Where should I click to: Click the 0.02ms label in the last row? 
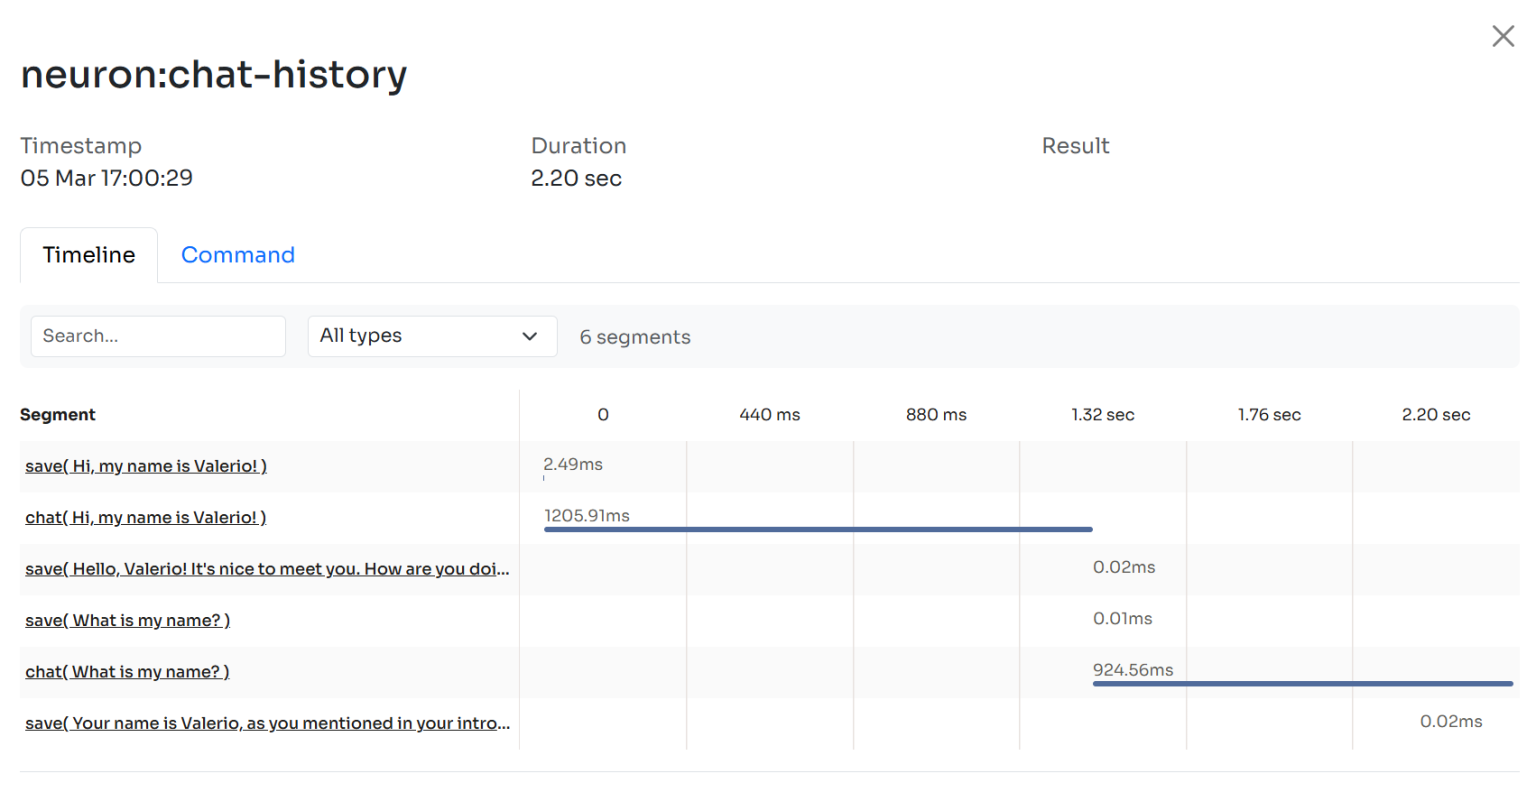click(x=1450, y=722)
